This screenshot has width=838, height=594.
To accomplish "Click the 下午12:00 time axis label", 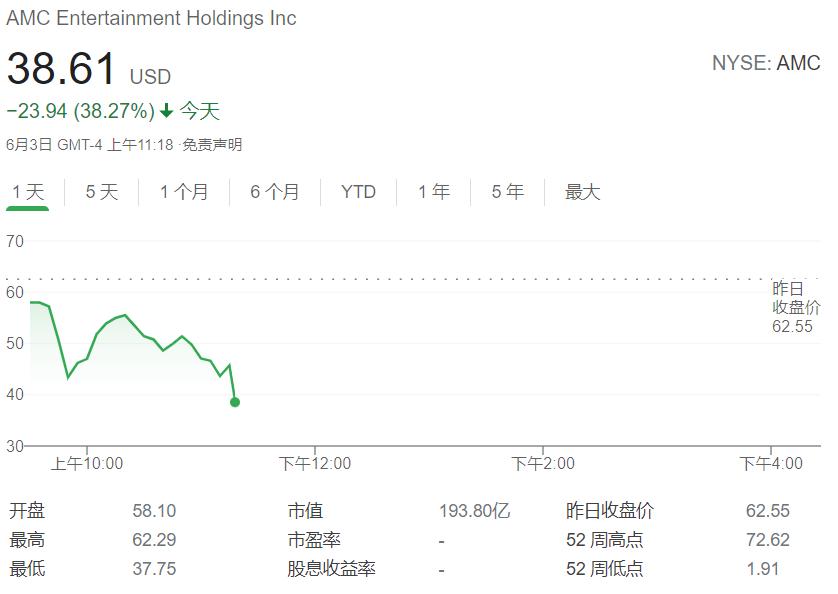I will click(315, 464).
